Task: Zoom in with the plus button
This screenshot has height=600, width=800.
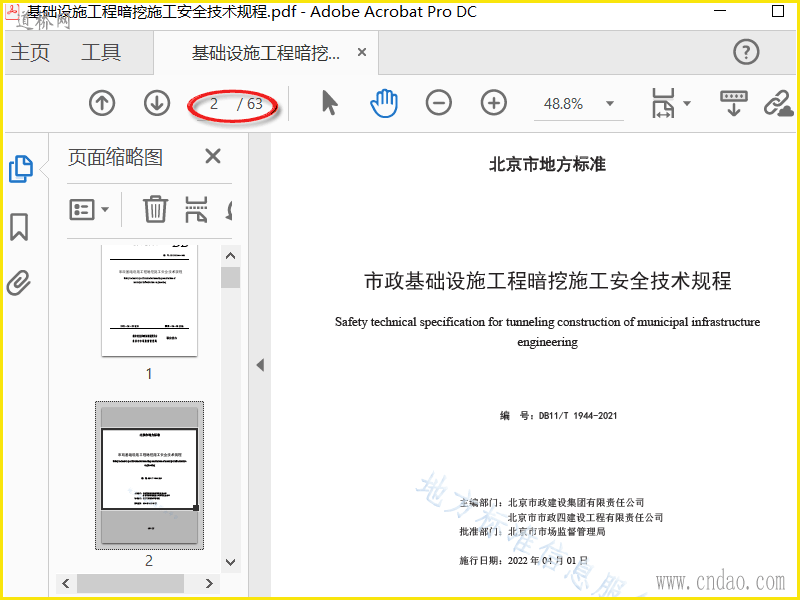Action: (x=493, y=103)
